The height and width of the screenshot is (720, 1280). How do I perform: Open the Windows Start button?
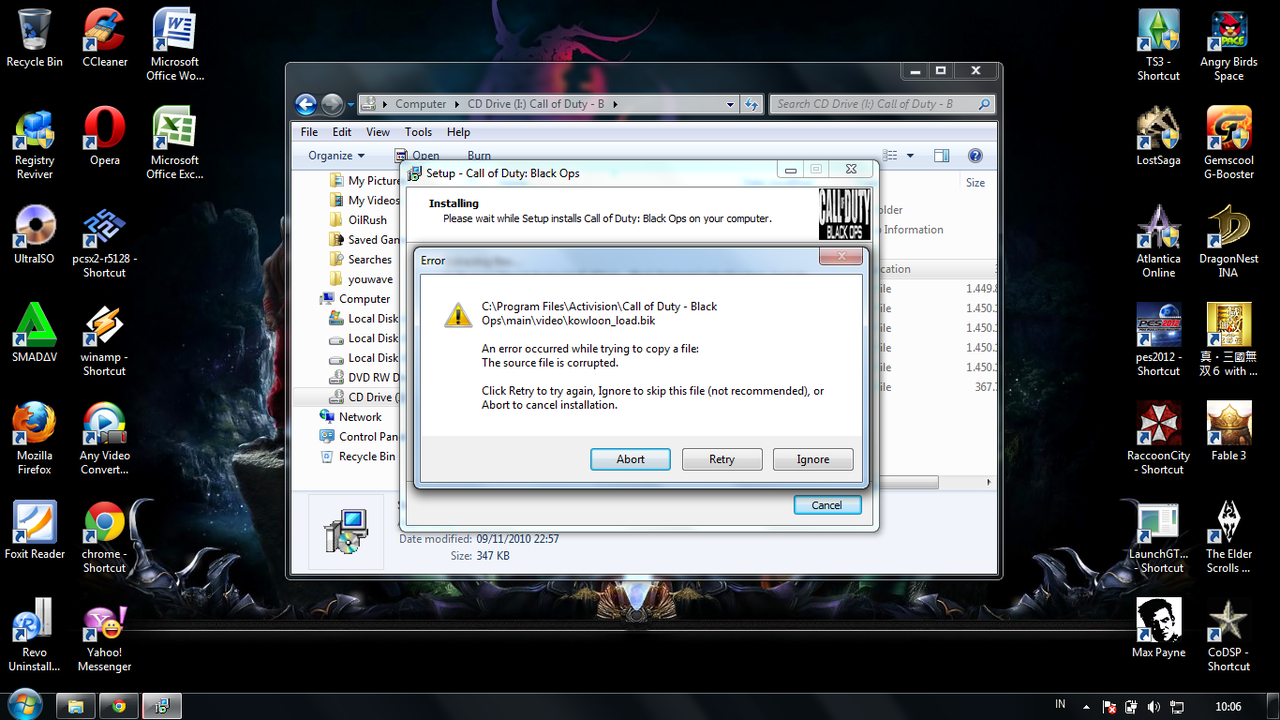coord(24,705)
